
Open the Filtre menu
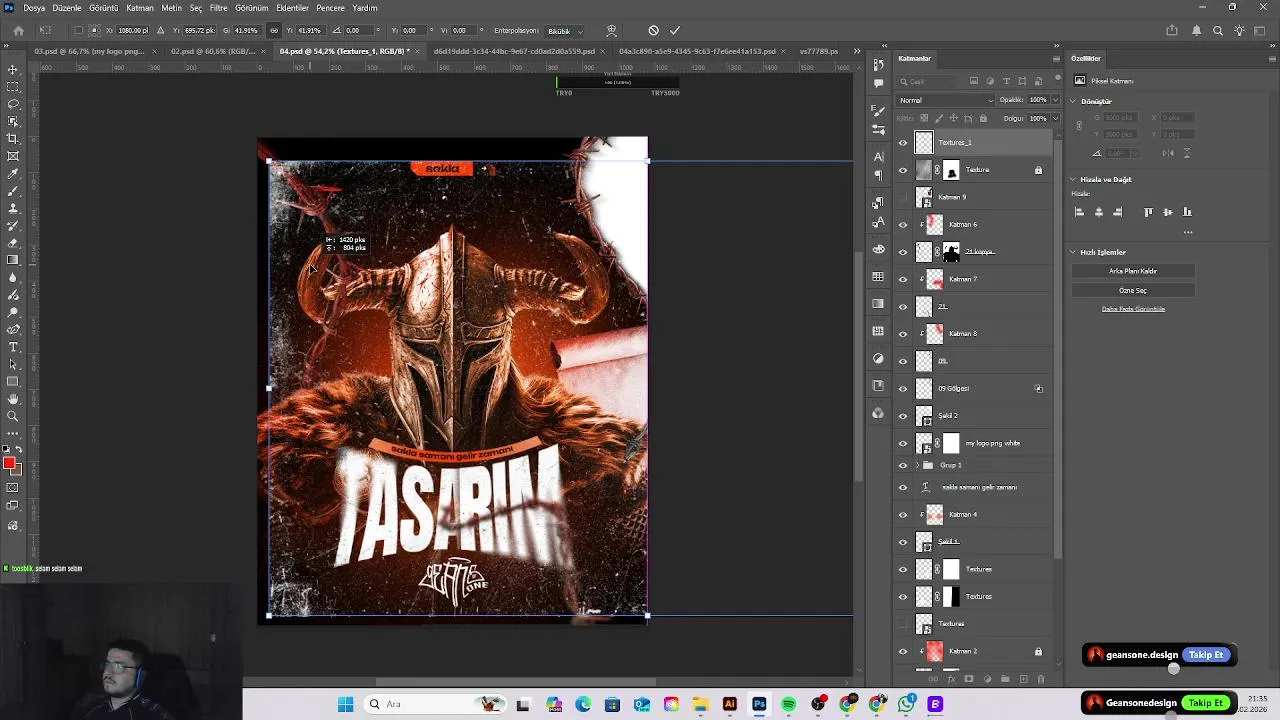218,8
